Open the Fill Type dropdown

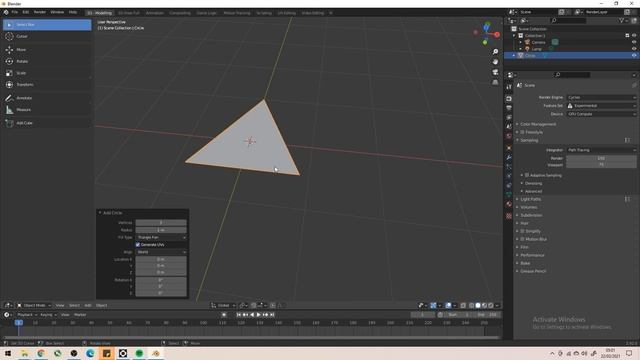[161, 238]
